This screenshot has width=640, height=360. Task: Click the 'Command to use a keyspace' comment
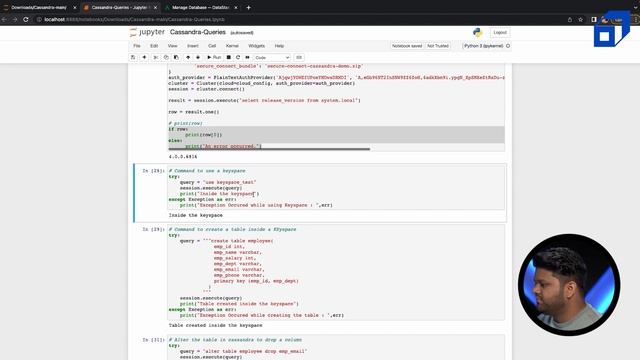207,171
